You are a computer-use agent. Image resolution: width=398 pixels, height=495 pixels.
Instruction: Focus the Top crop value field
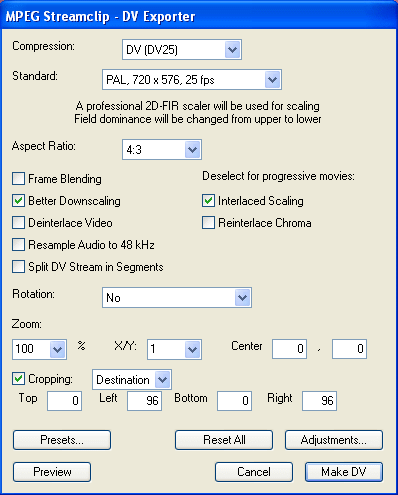click(x=64, y=401)
